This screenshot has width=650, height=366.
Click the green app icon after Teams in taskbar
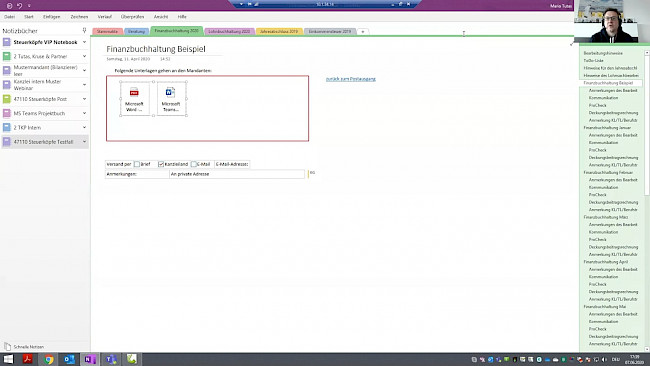tap(131, 359)
